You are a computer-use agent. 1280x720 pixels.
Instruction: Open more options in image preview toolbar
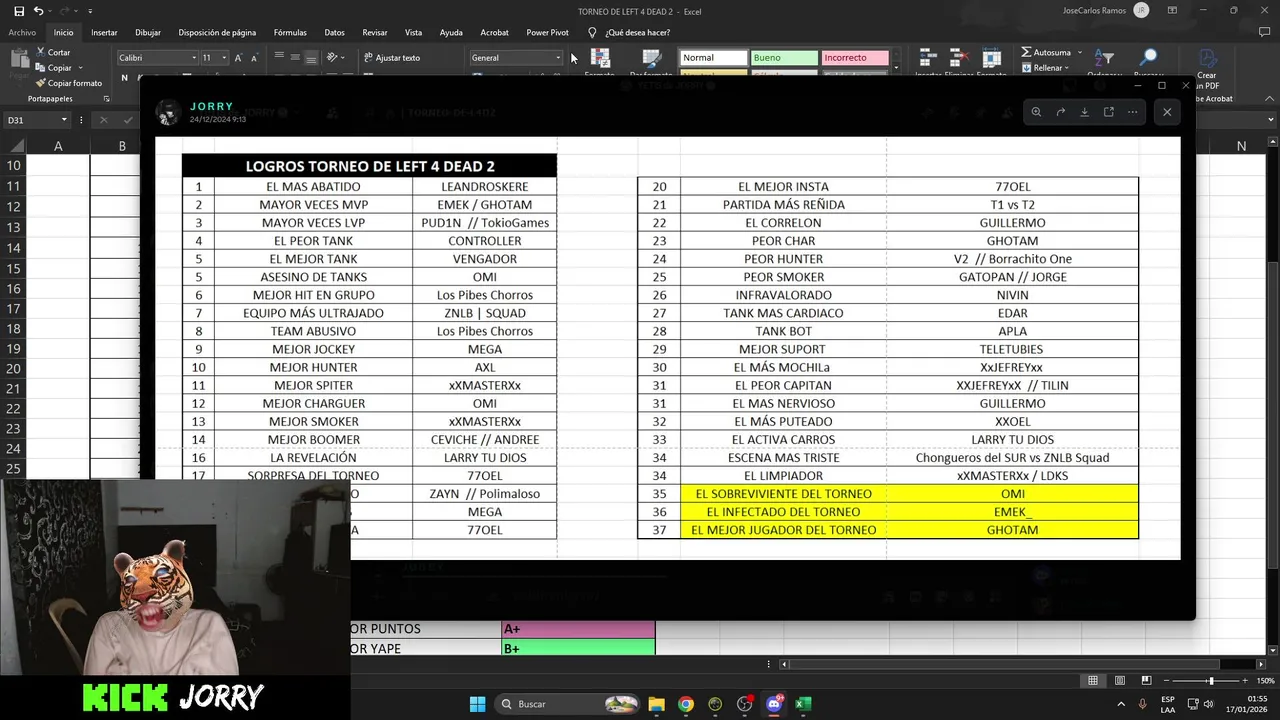click(x=1132, y=112)
